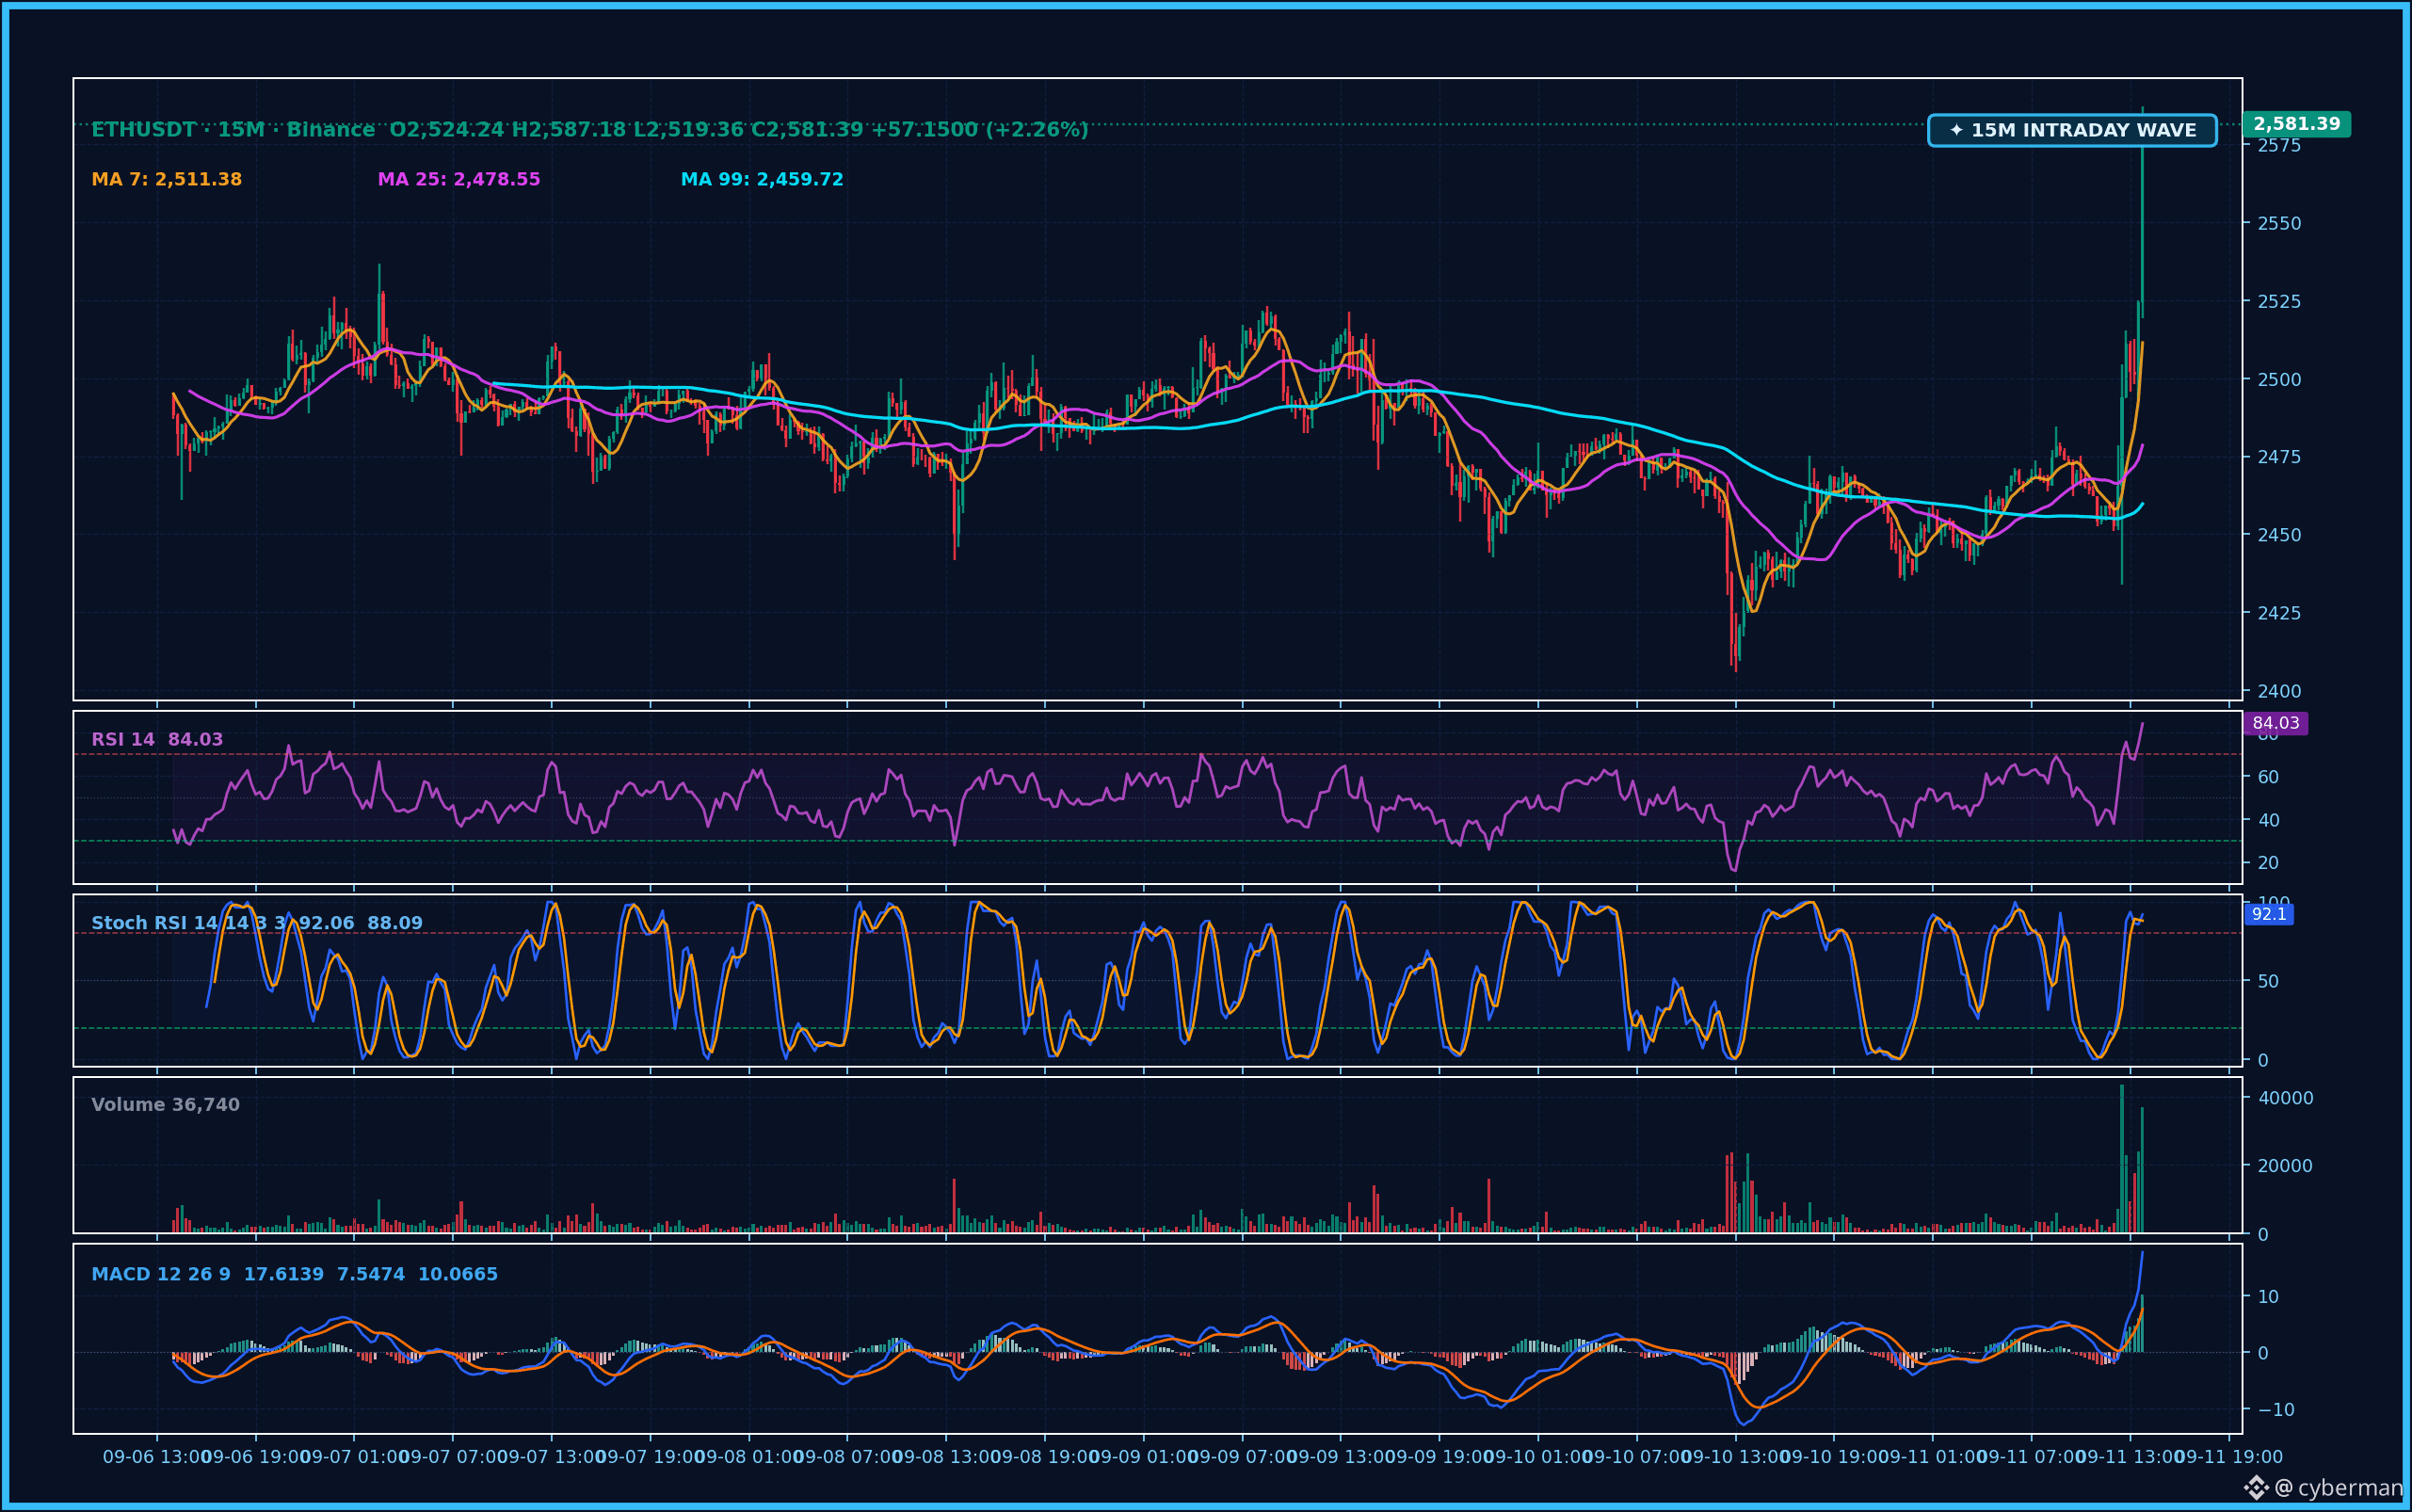Click the Volume 36,740 label
2412x1512 pixels.
click(x=165, y=1104)
